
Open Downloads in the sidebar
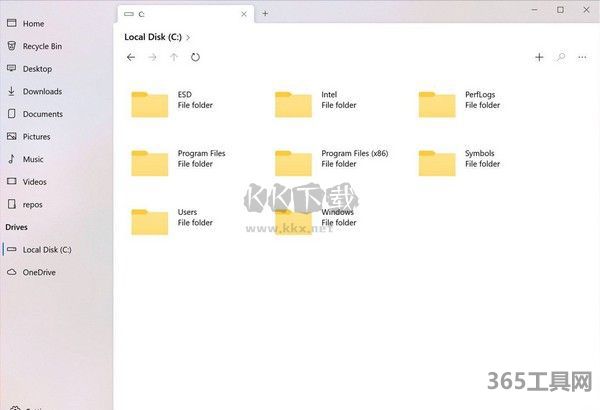[x=42, y=91]
